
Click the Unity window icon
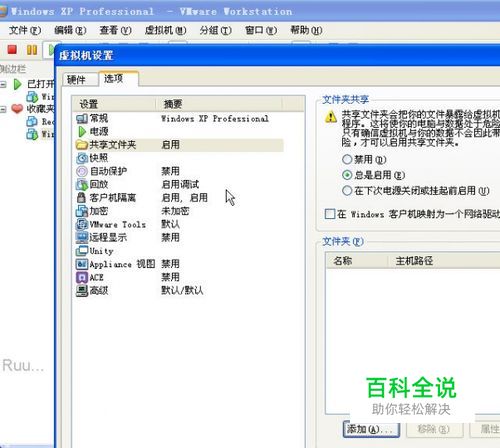tap(82, 251)
